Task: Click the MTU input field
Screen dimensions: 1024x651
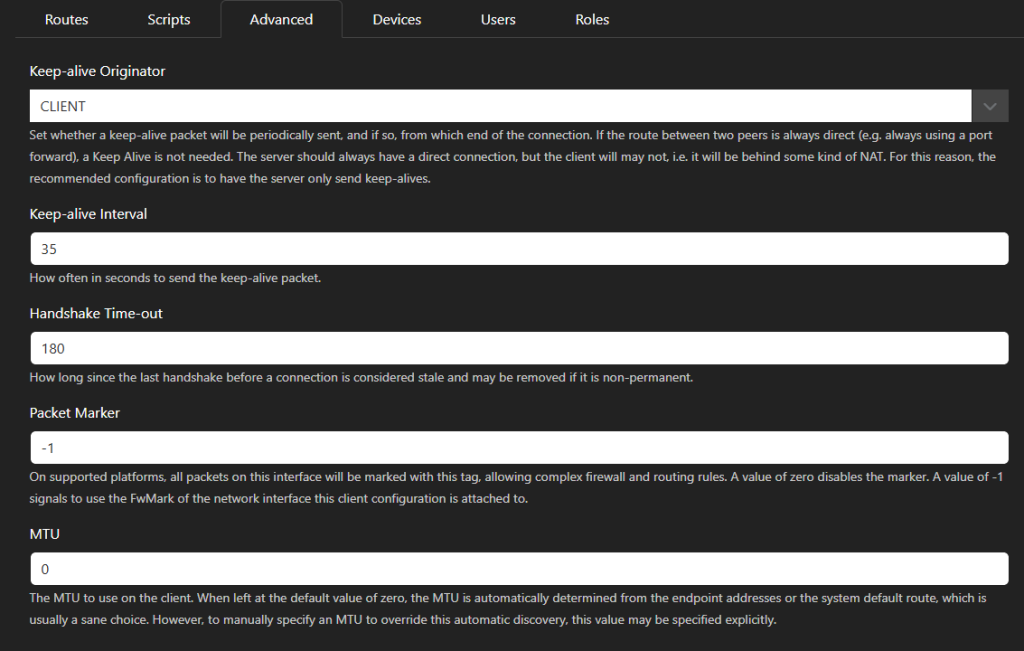Action: coord(519,569)
